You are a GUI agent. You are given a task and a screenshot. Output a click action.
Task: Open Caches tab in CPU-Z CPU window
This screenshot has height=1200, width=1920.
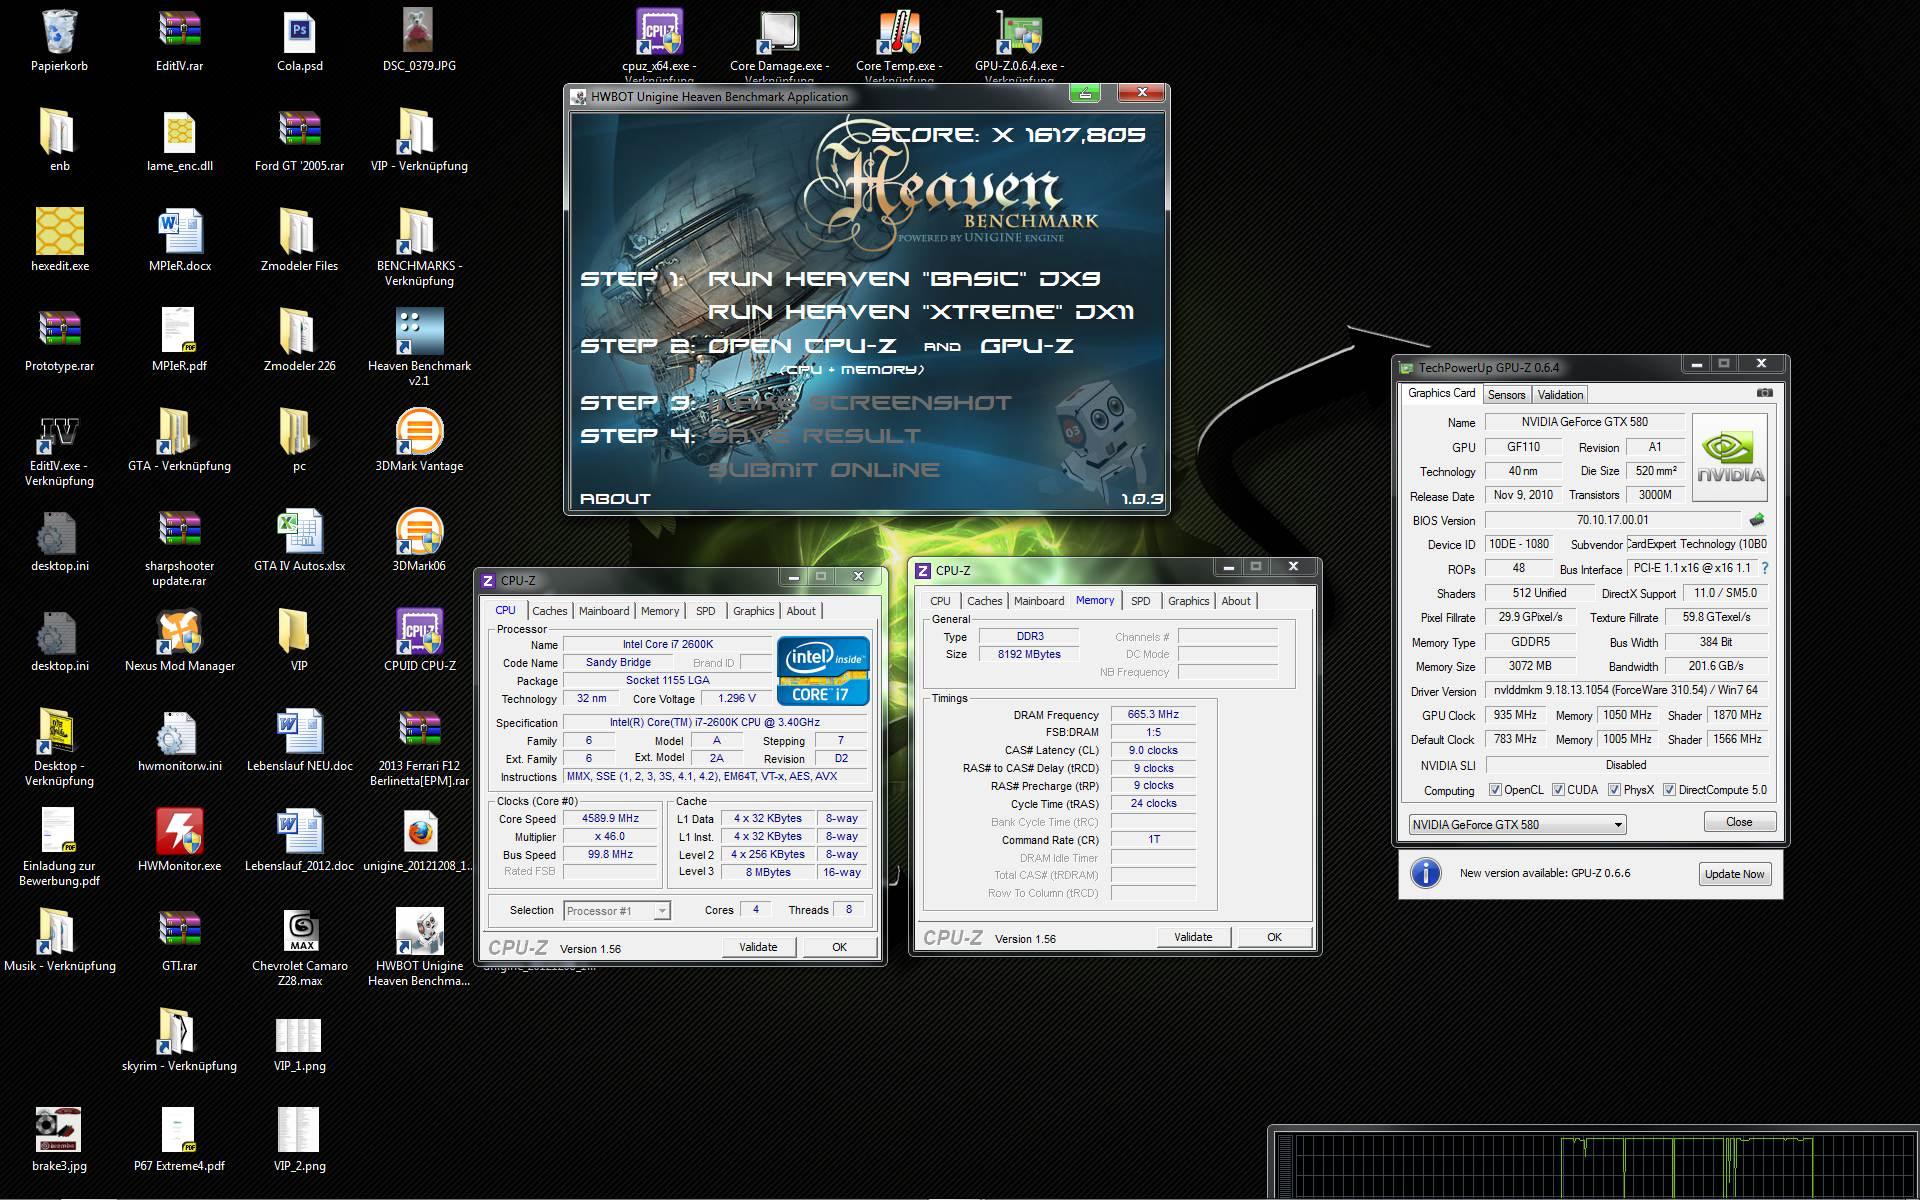tap(549, 611)
